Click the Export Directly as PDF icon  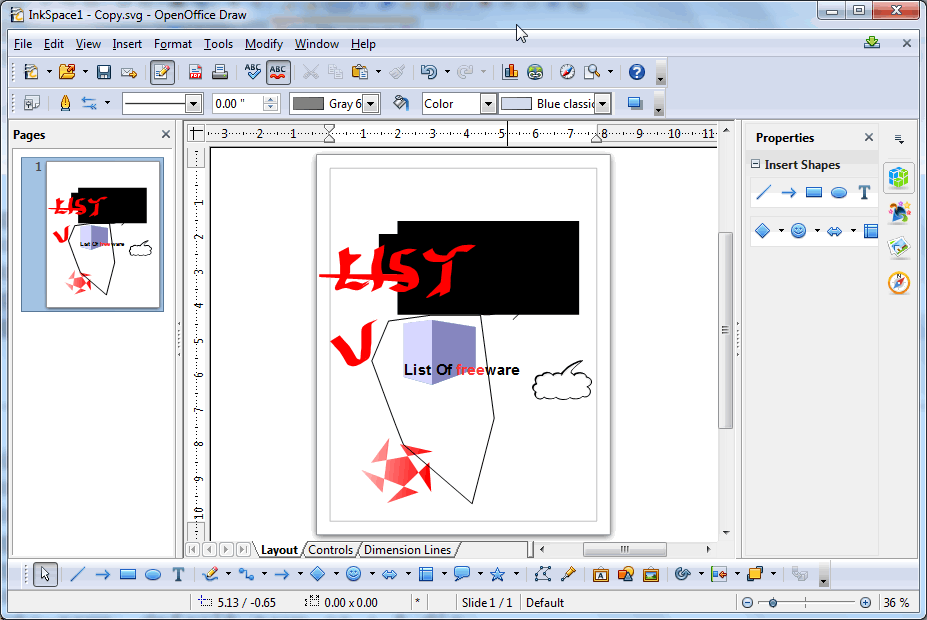tap(195, 71)
